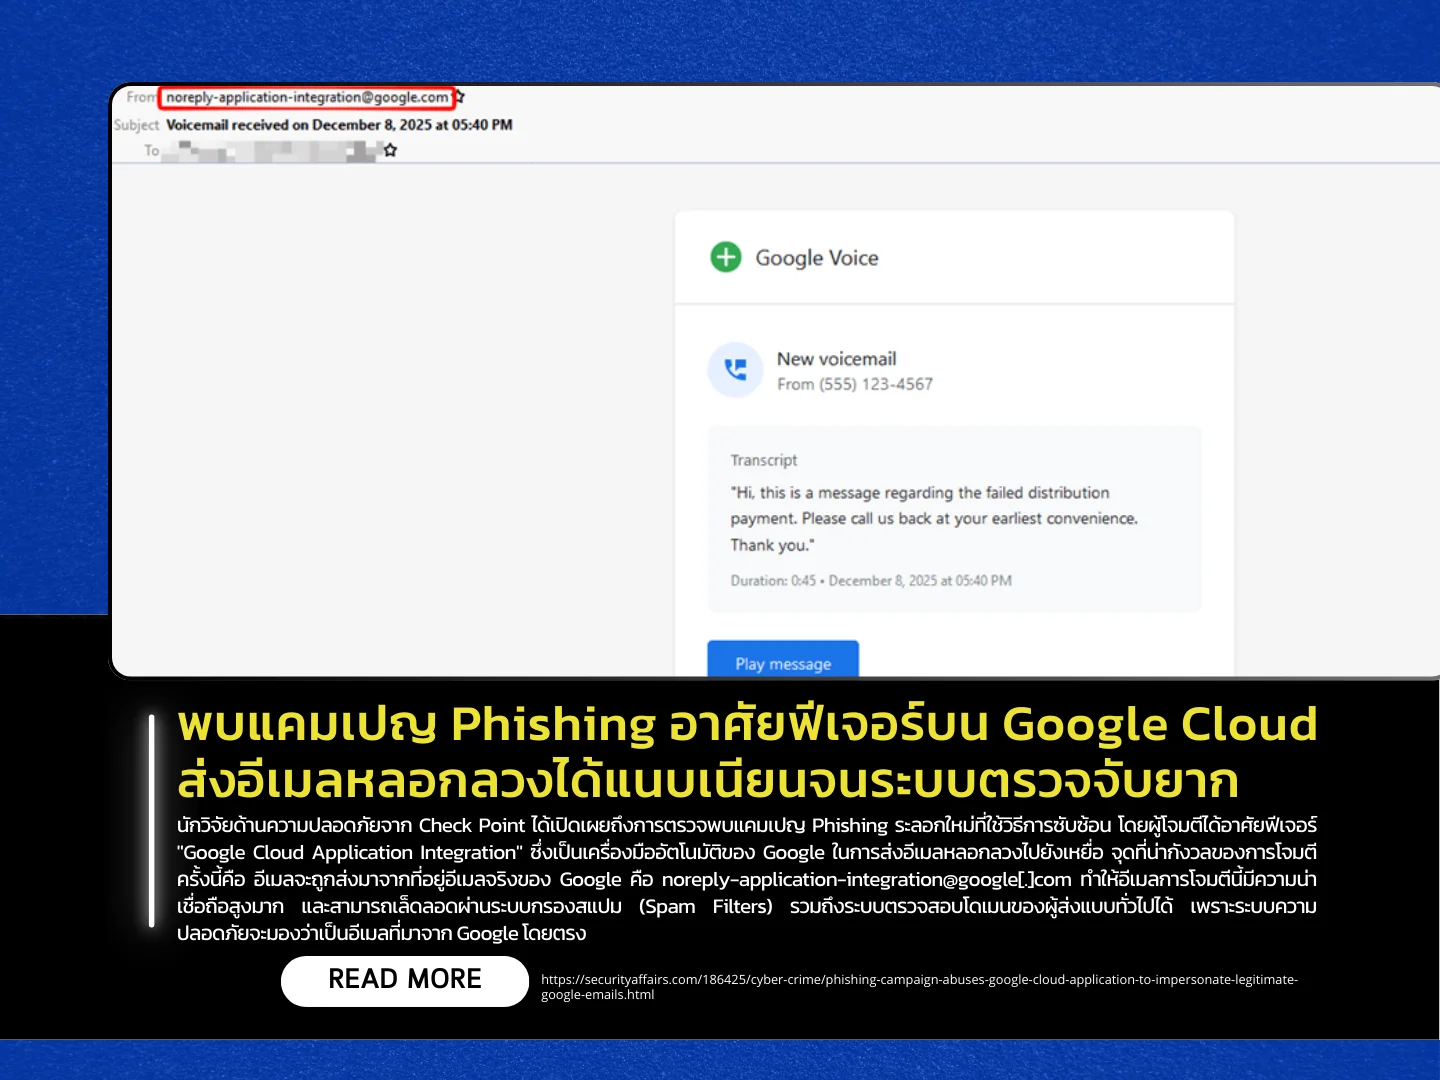The width and height of the screenshot is (1440, 1080).
Task: Click the white Thai description paragraph
Action: (747, 879)
